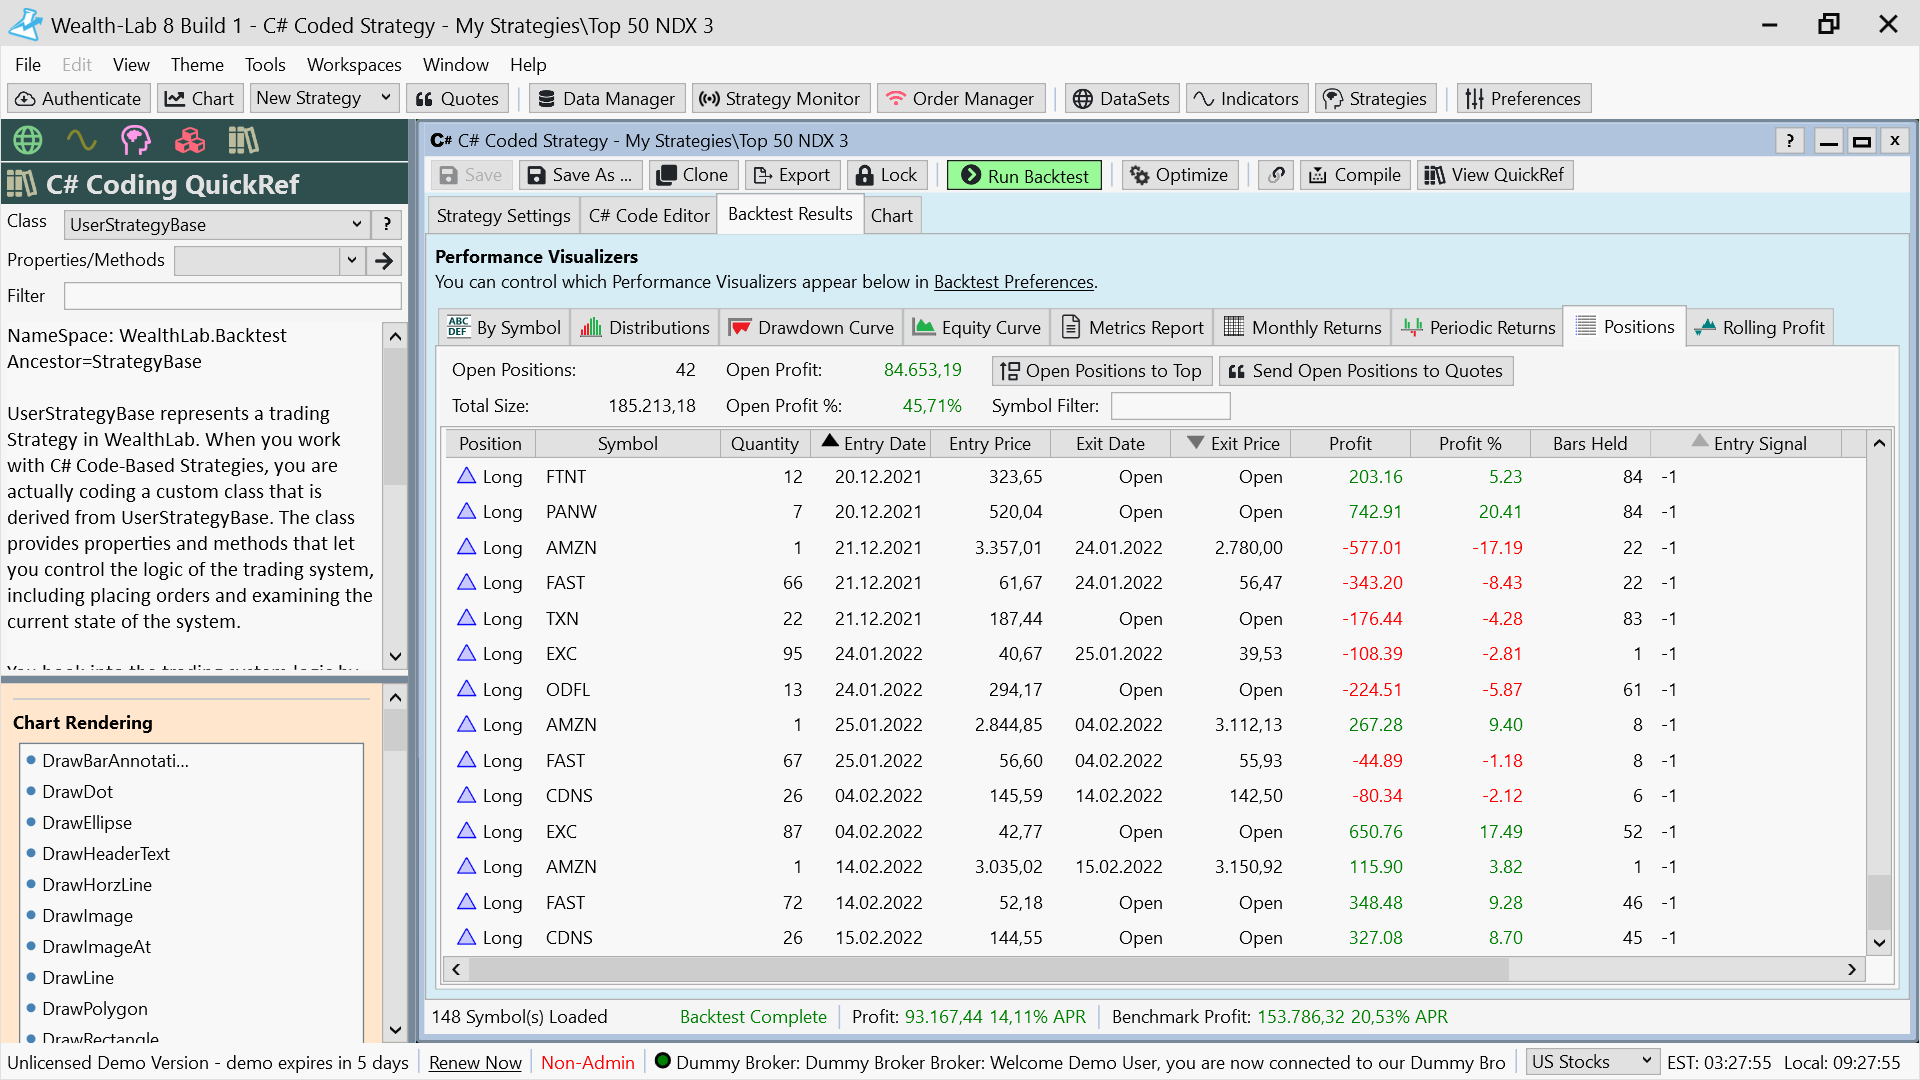This screenshot has height=1080, width=1920.
Task: Compile the C# strategy code
Action: (1355, 175)
